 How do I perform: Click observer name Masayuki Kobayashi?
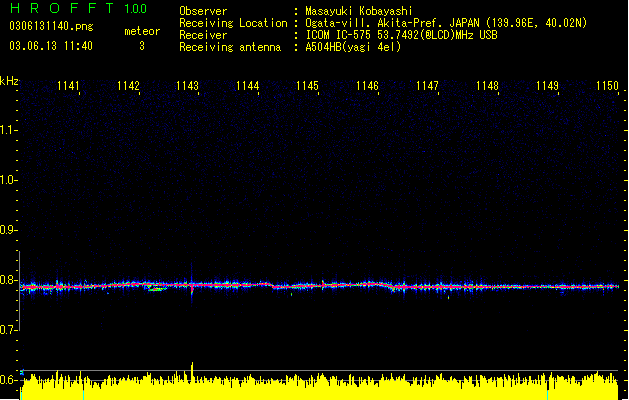359,11
